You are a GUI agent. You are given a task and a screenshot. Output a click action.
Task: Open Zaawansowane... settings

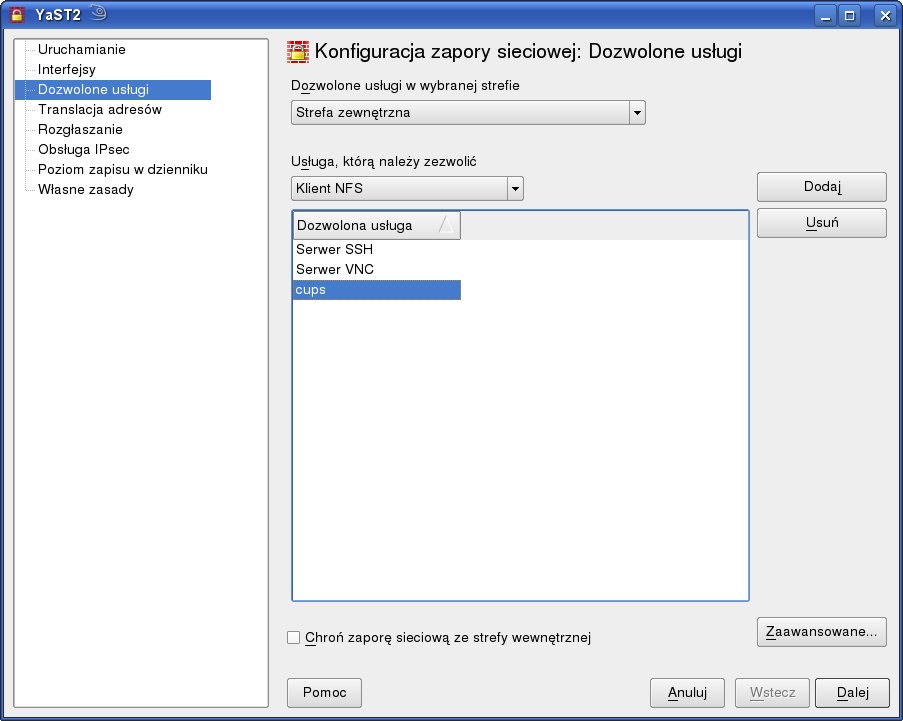coord(821,631)
